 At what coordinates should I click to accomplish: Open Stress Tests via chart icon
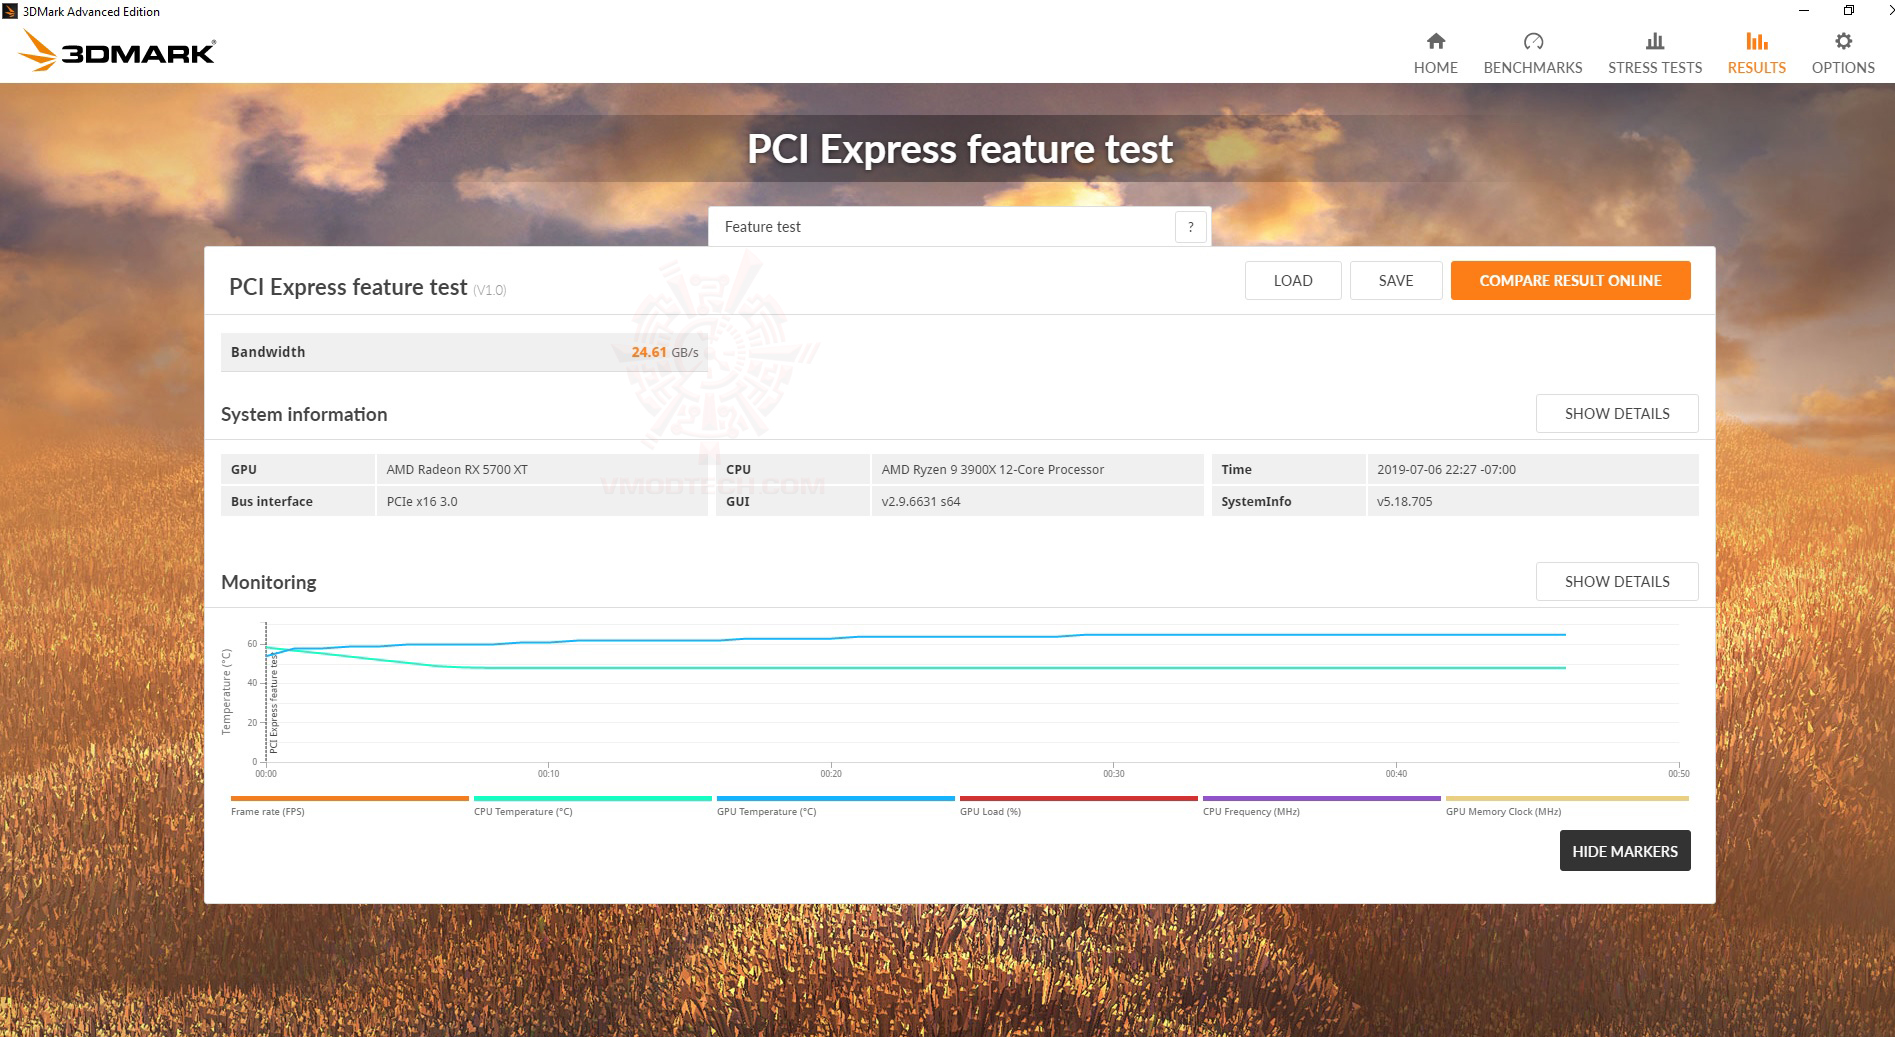click(x=1655, y=41)
